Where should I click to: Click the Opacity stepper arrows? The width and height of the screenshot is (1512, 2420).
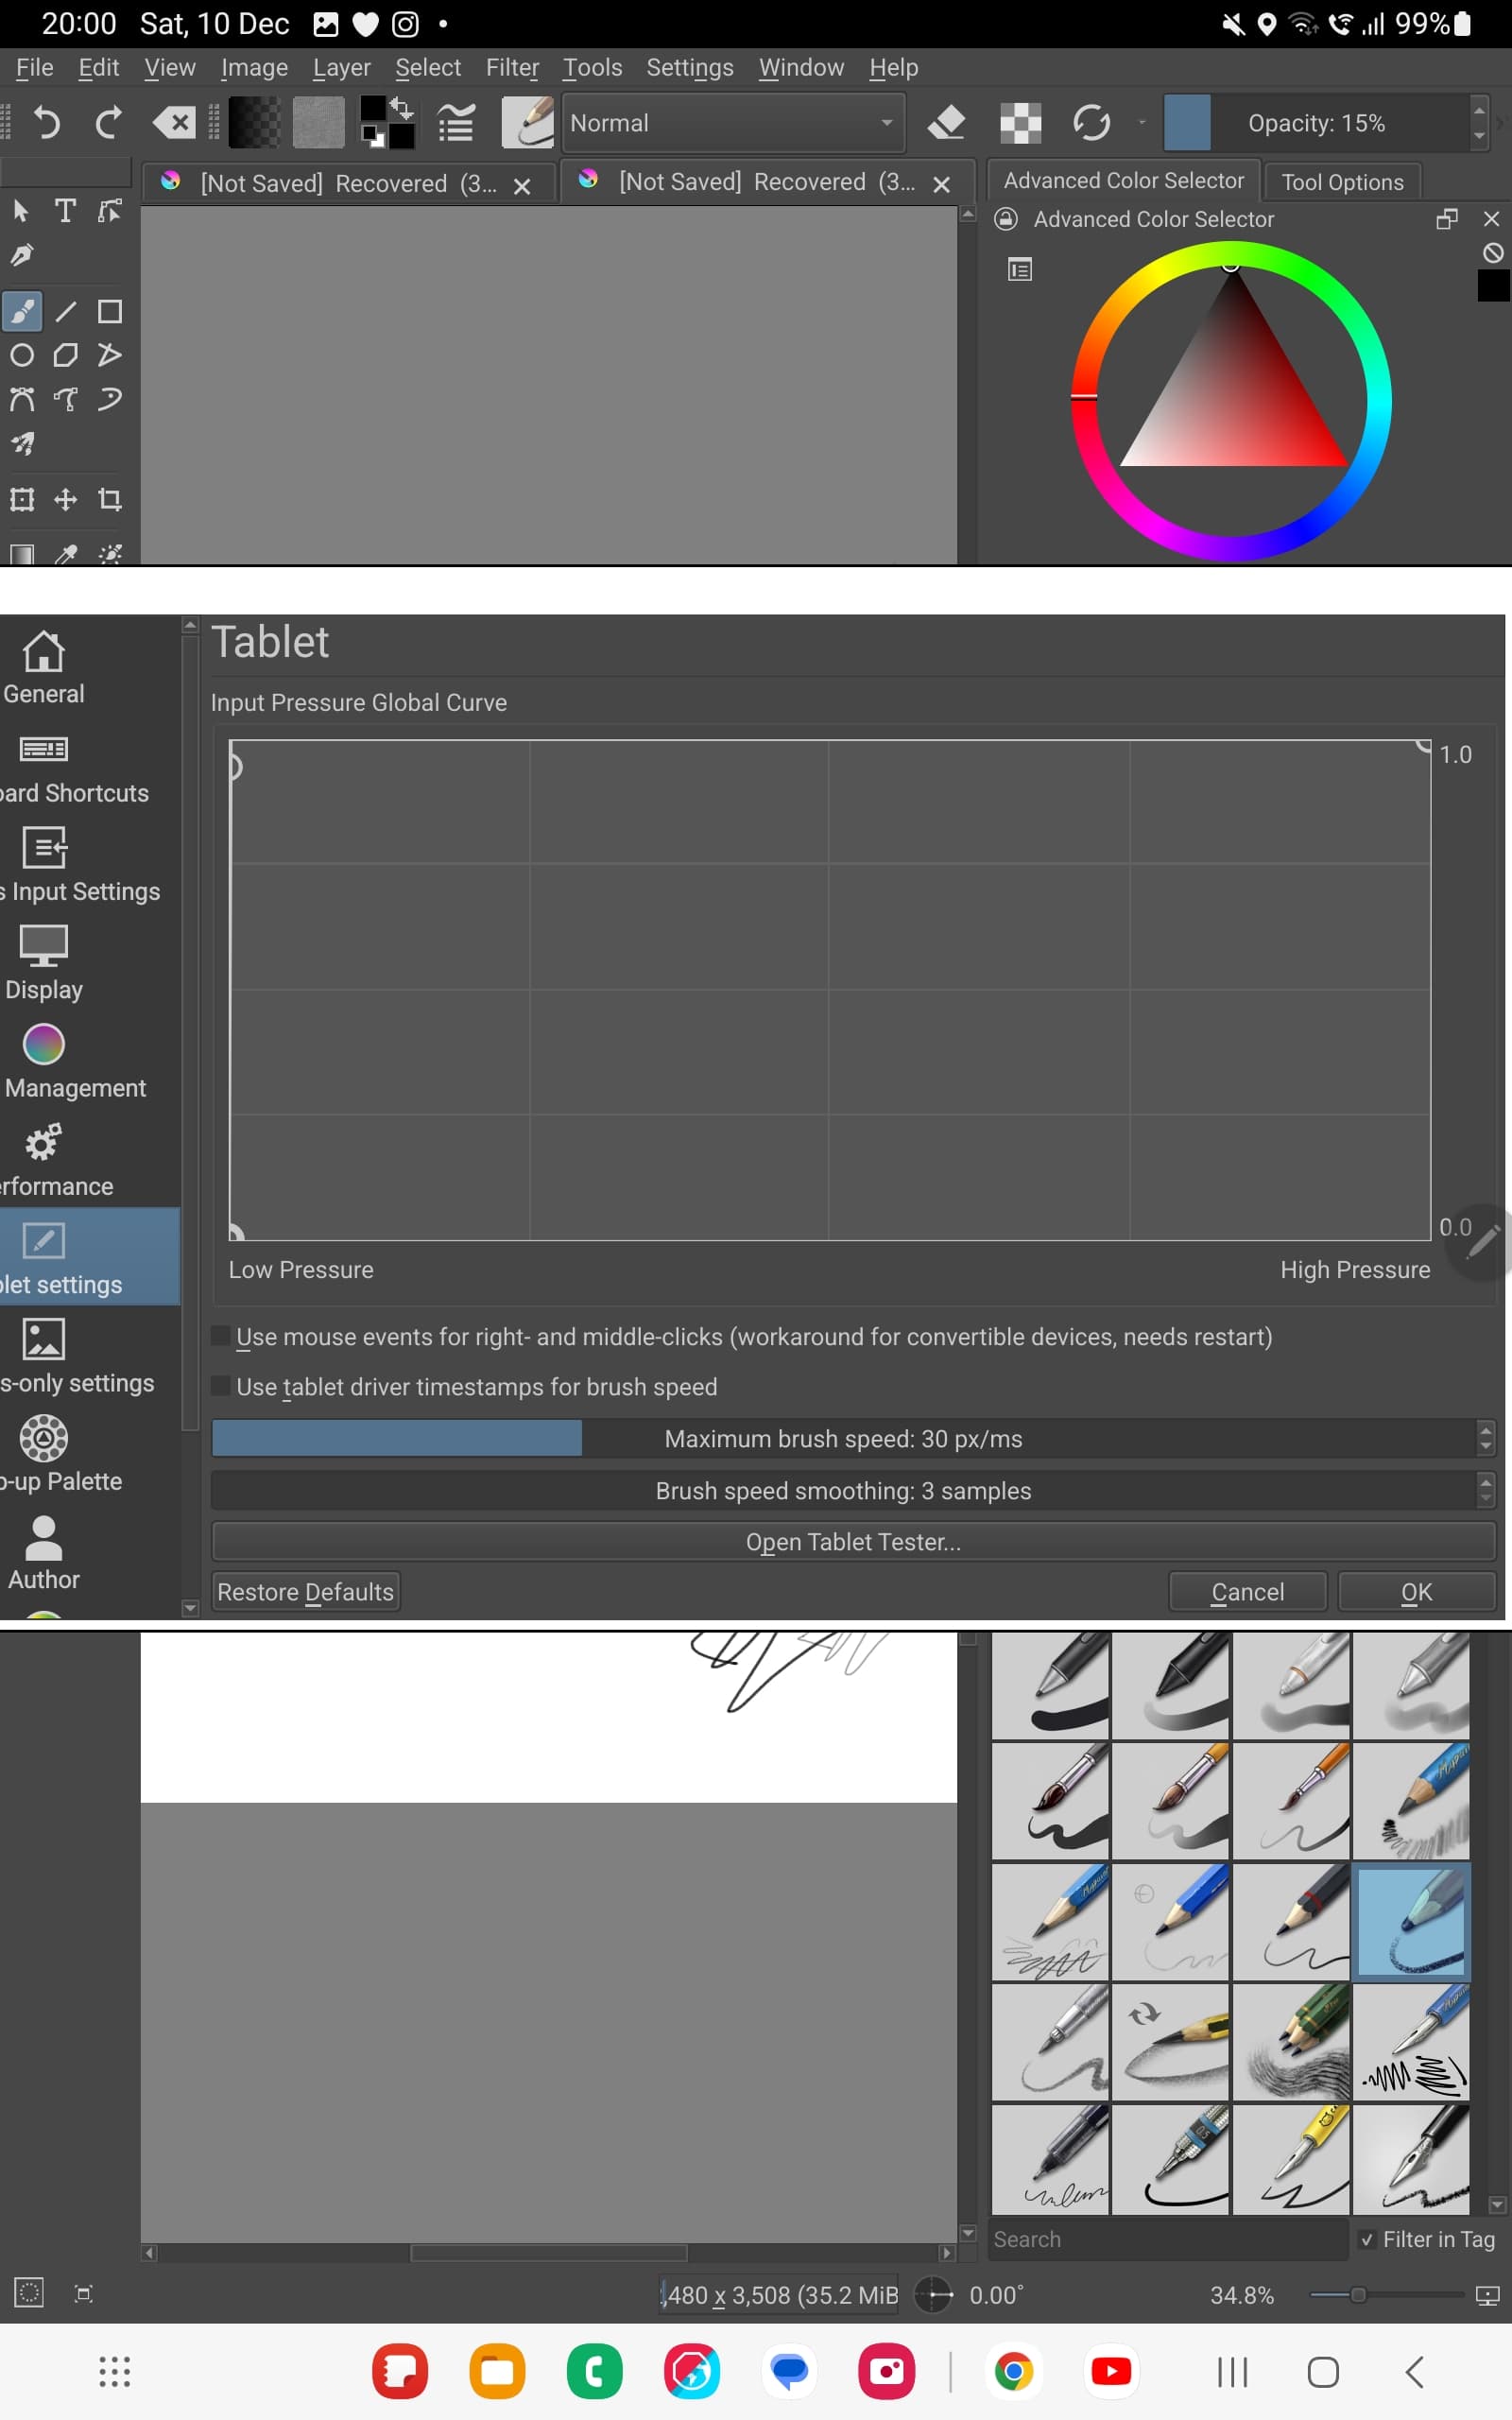coord(1479,123)
